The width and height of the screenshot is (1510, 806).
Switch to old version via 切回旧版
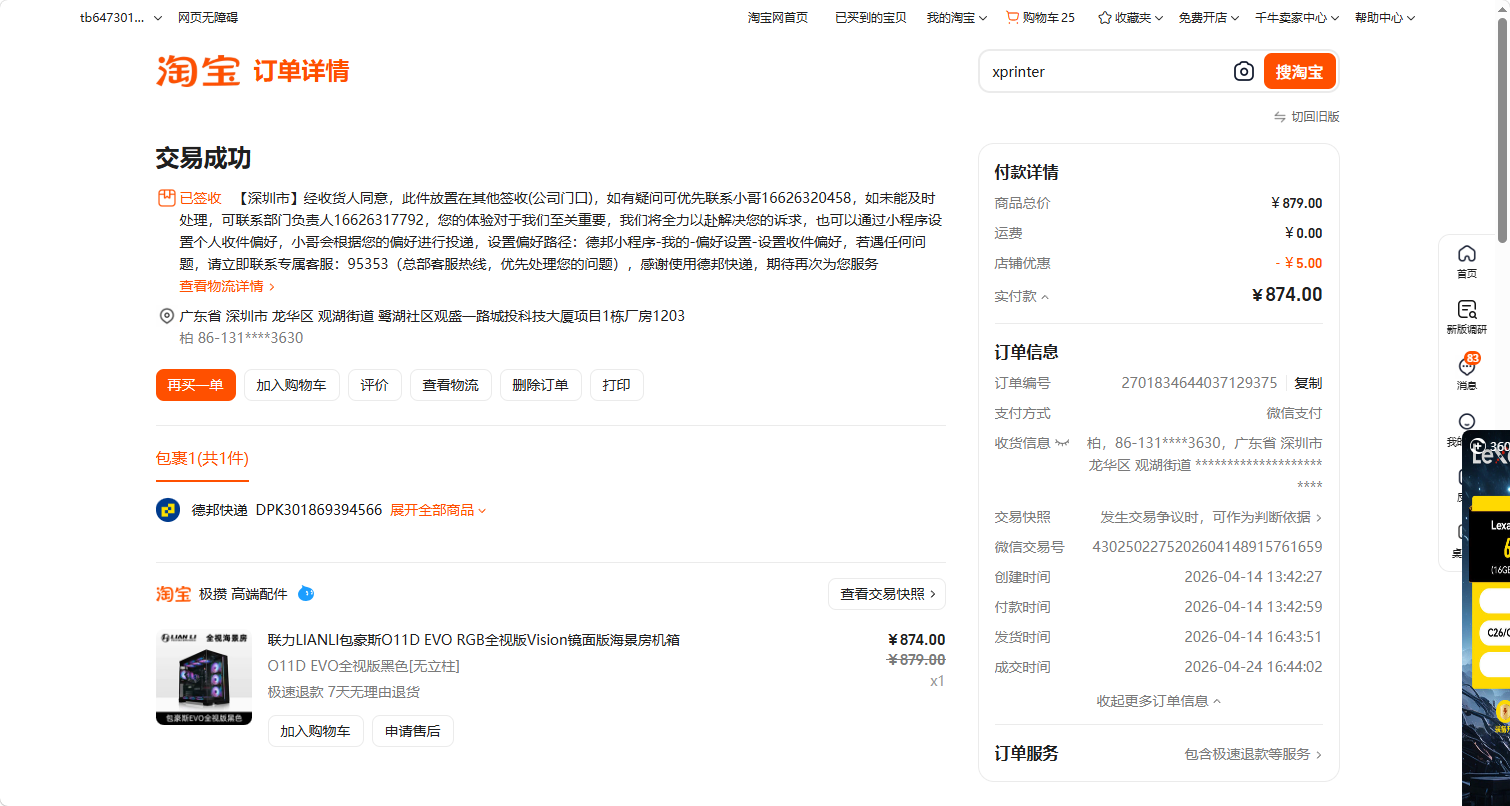1306,117
